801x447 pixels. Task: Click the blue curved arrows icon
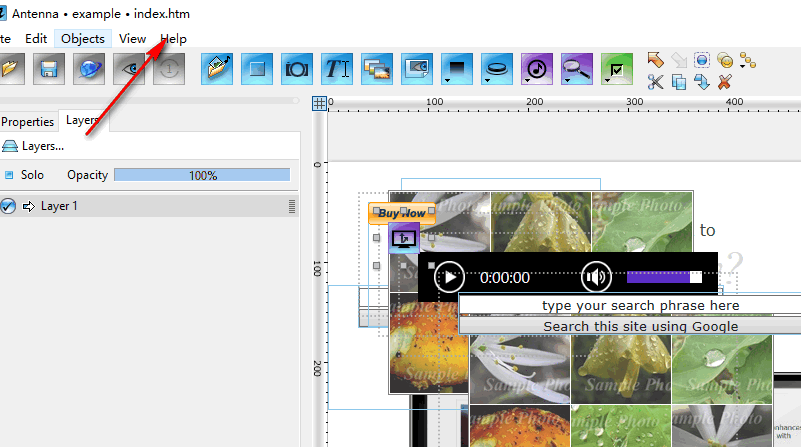[702, 82]
